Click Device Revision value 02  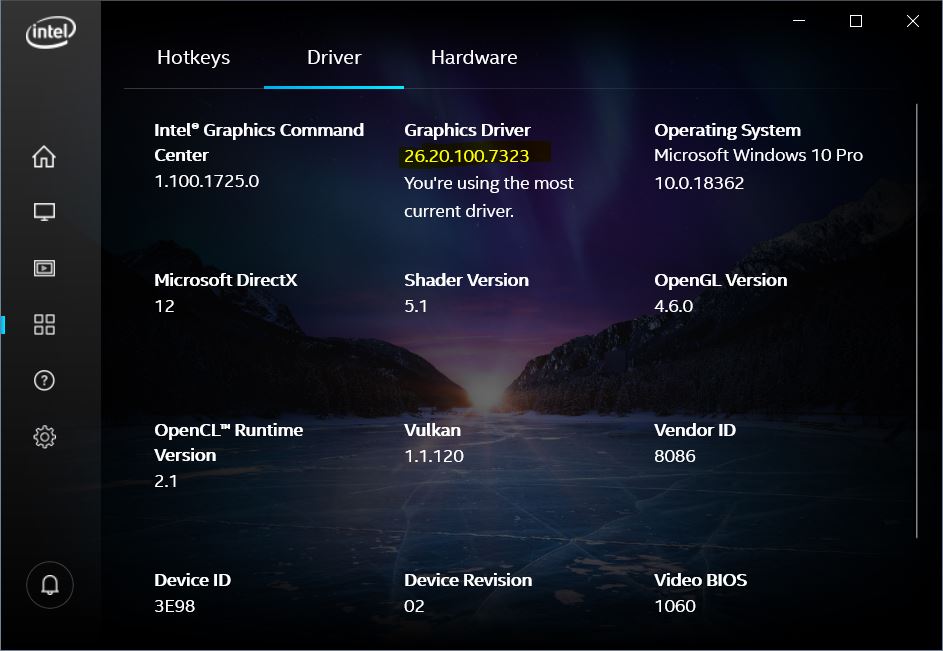[414, 606]
